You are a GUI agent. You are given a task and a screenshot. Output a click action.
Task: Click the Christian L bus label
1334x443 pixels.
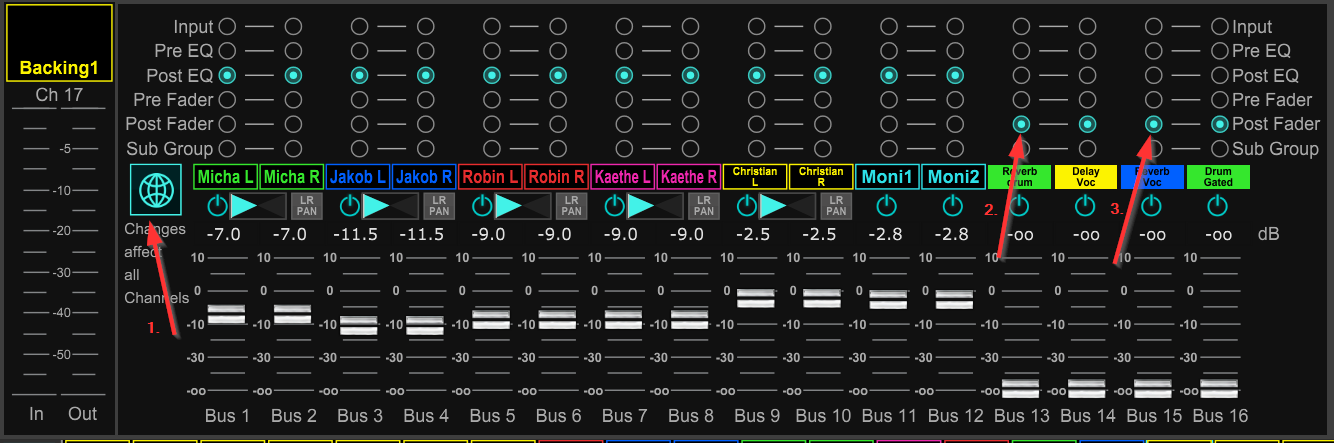755,178
